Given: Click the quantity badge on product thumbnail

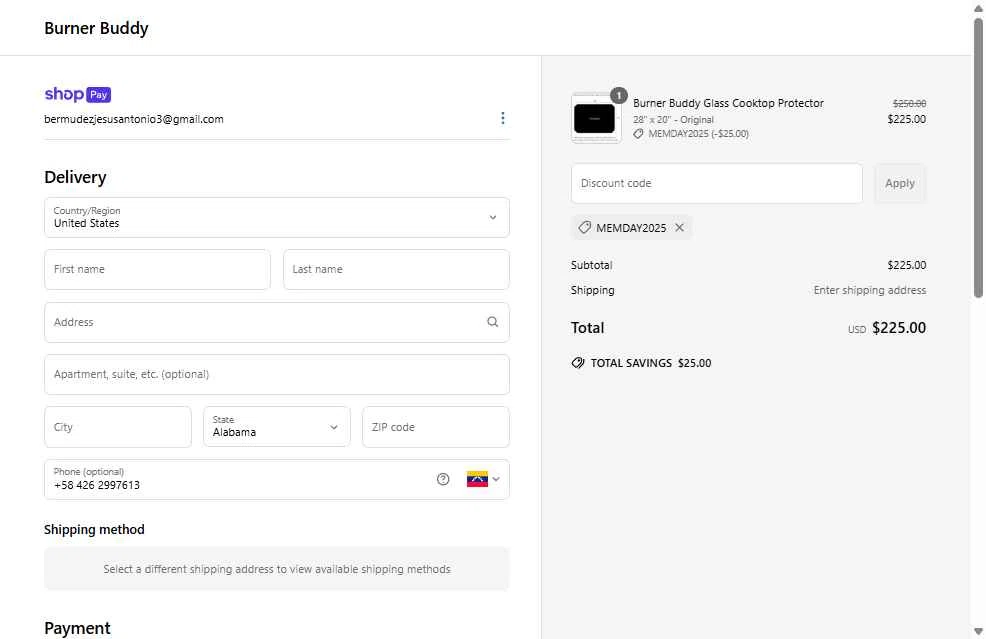Looking at the screenshot, I should [x=619, y=96].
